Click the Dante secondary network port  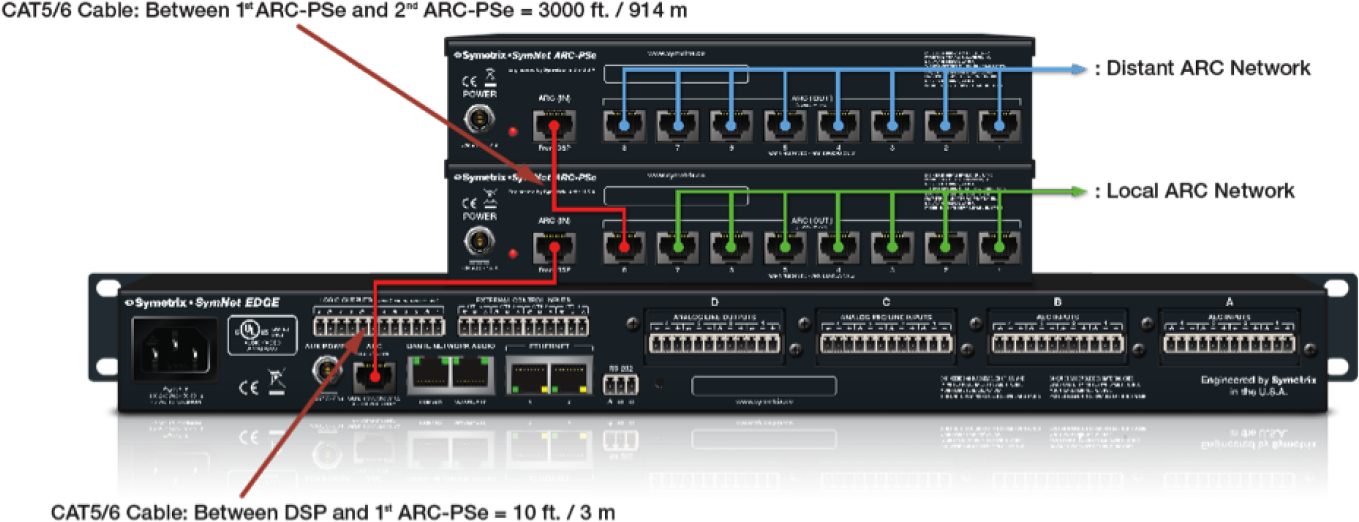click(x=470, y=374)
